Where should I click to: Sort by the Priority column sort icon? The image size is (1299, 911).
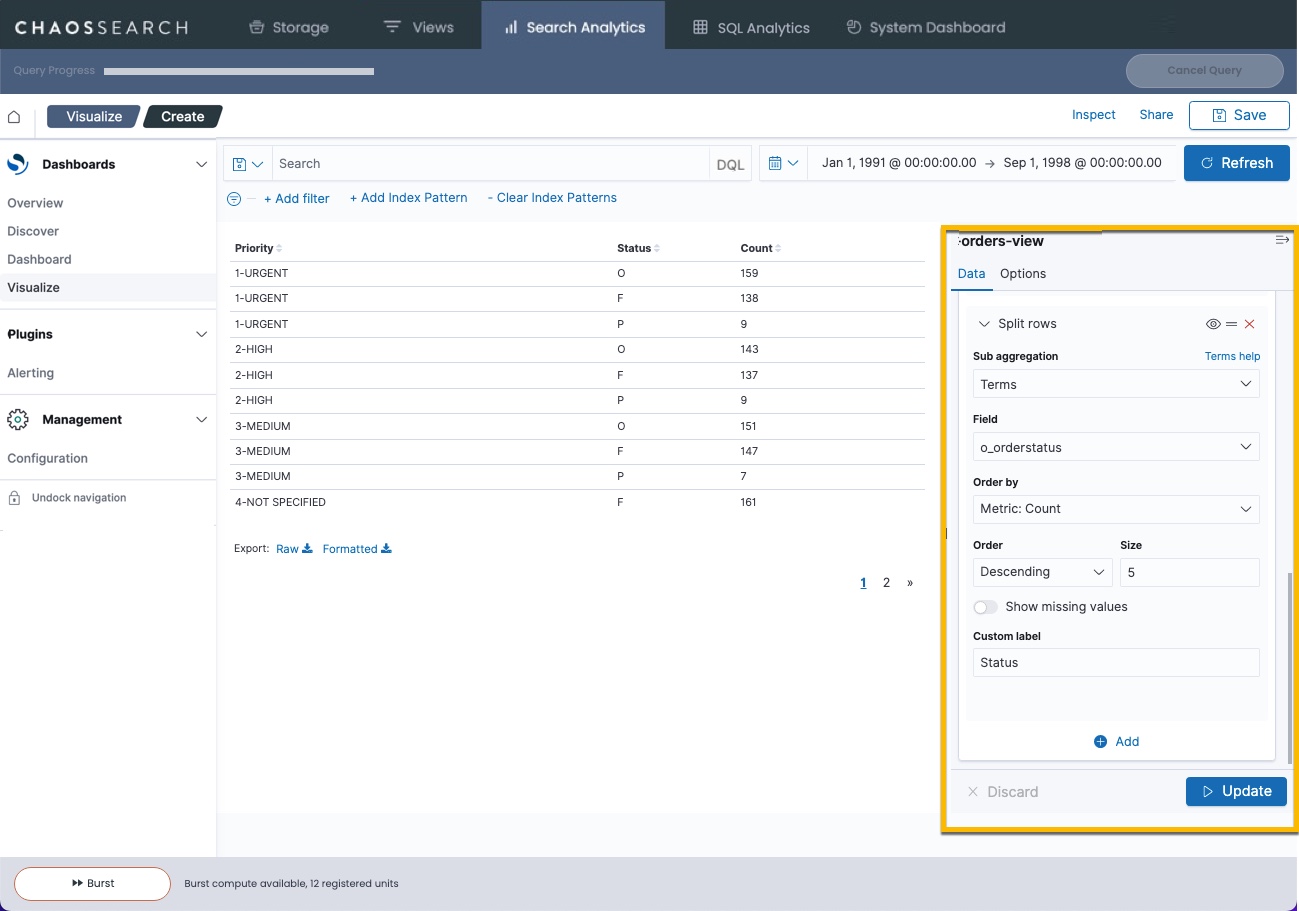tap(279, 248)
